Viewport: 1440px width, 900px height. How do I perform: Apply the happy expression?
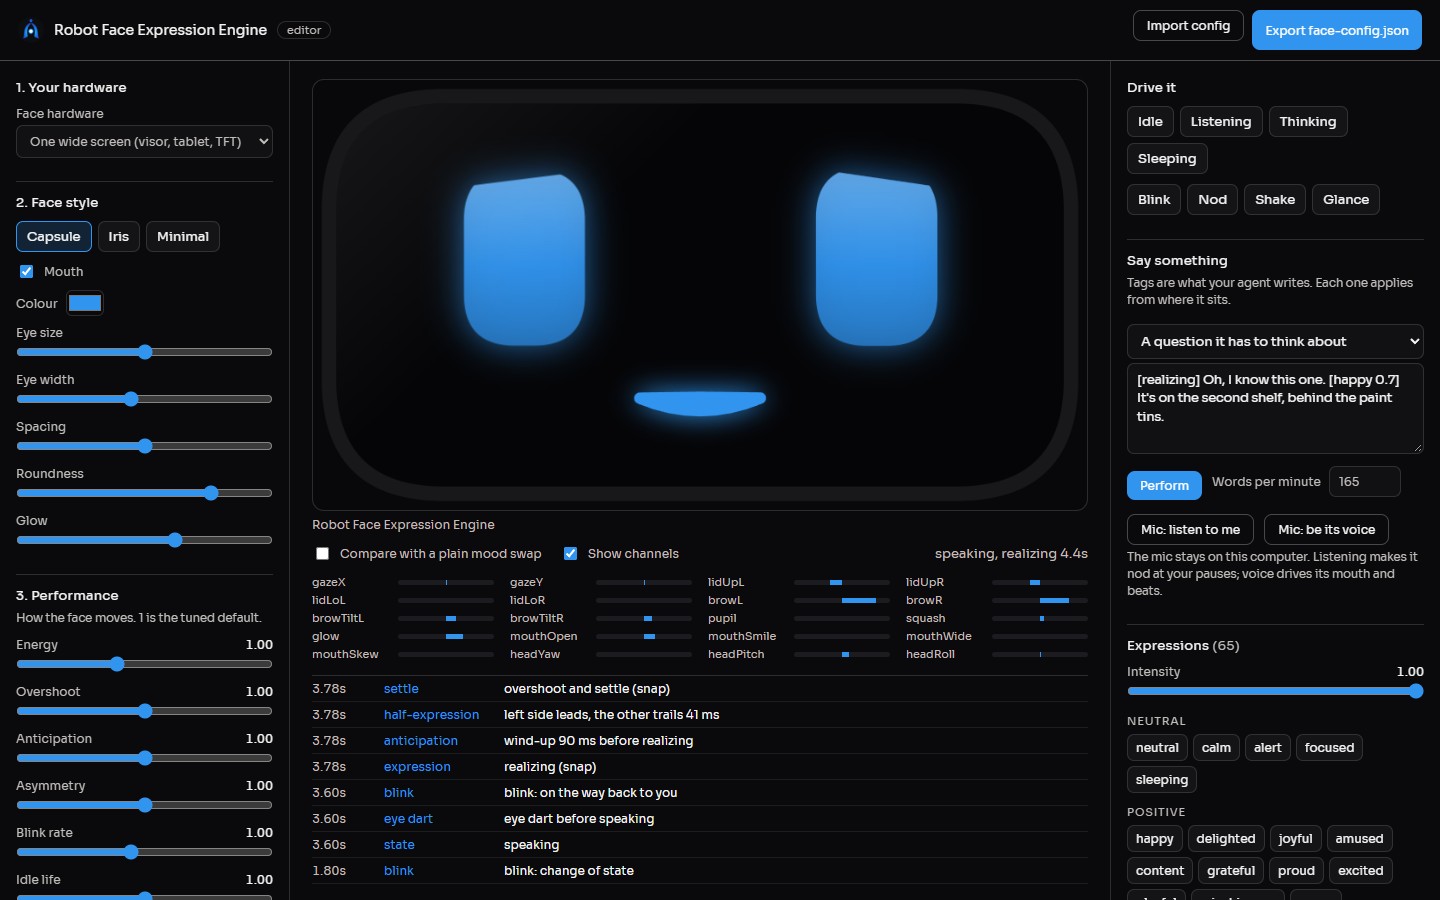[1155, 839]
